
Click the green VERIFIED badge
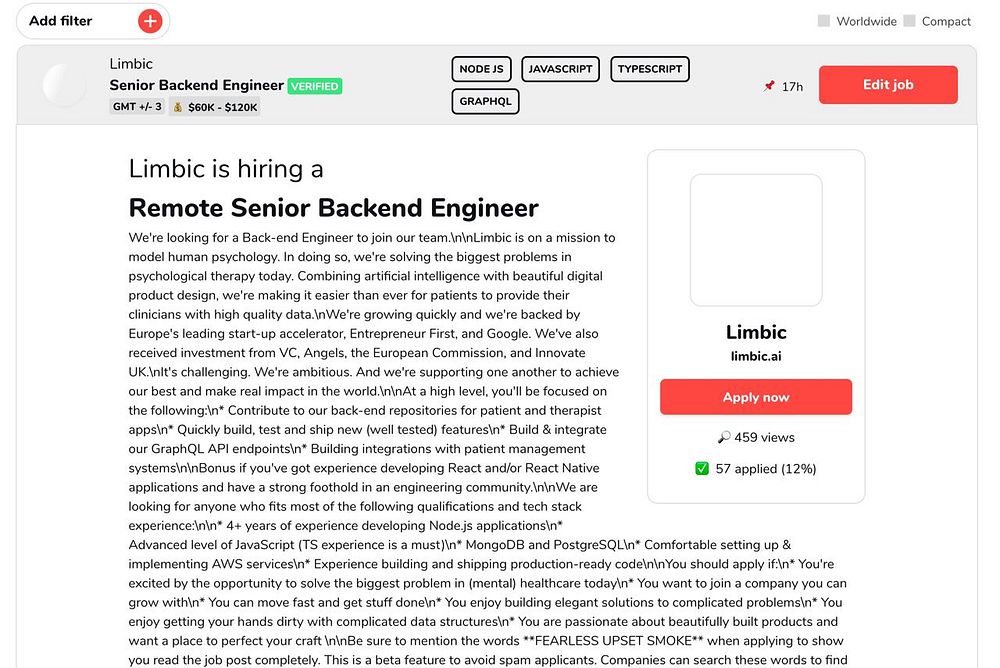pyautogui.click(x=315, y=86)
